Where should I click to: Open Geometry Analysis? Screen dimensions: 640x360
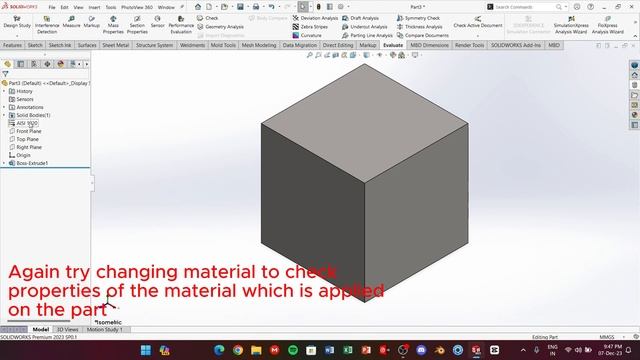click(220, 27)
